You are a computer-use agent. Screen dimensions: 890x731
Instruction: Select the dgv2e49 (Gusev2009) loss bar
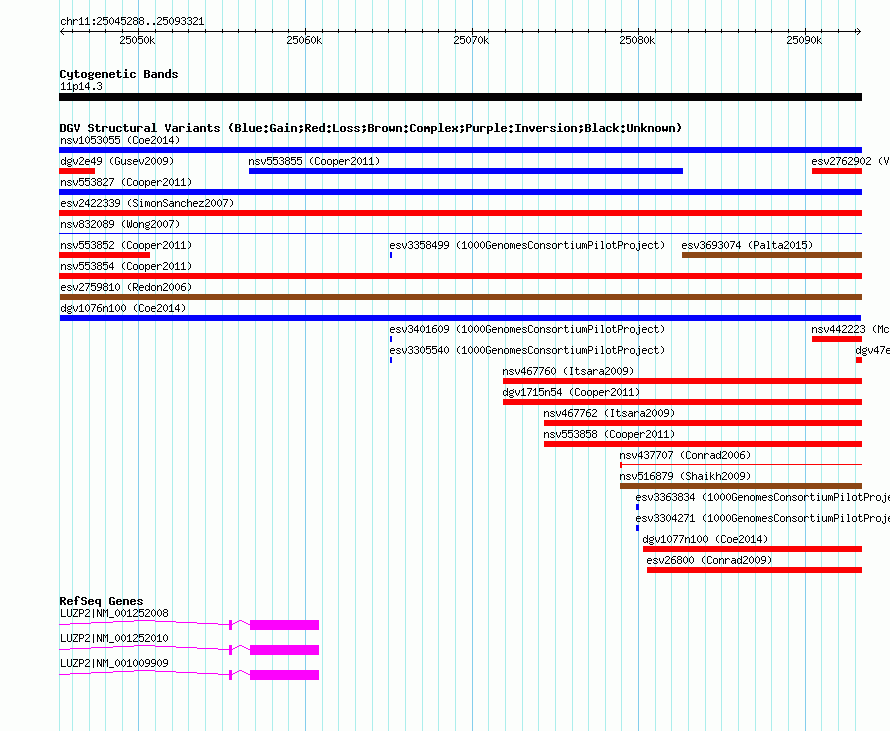coord(77,171)
